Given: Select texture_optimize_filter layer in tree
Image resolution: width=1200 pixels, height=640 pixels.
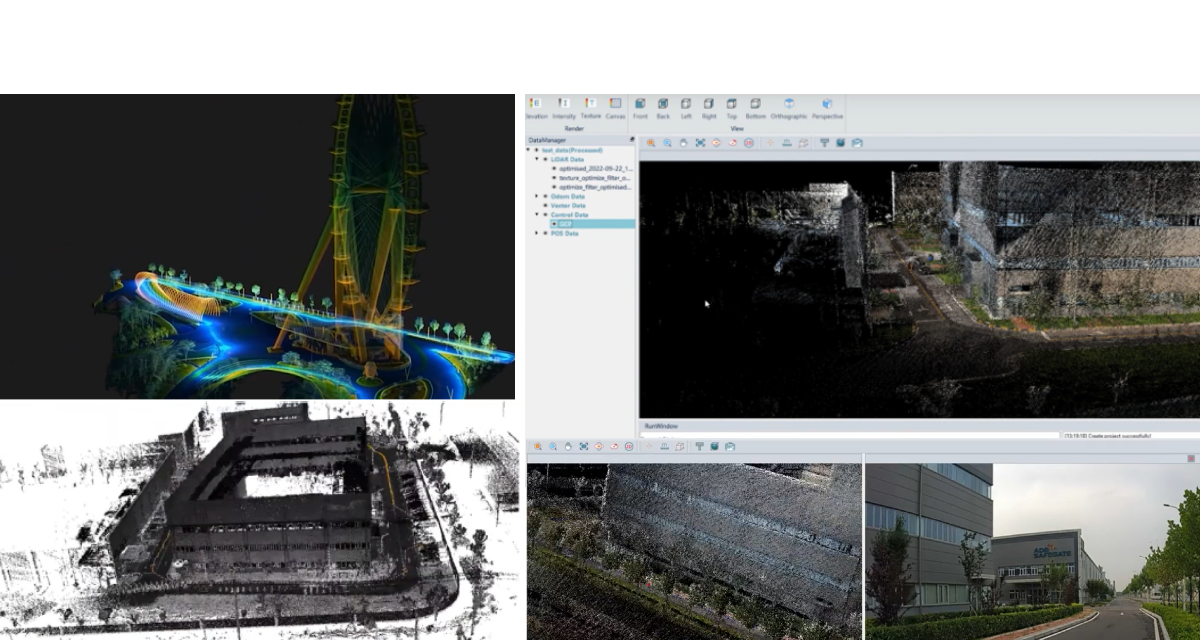Looking at the screenshot, I should click(x=595, y=178).
